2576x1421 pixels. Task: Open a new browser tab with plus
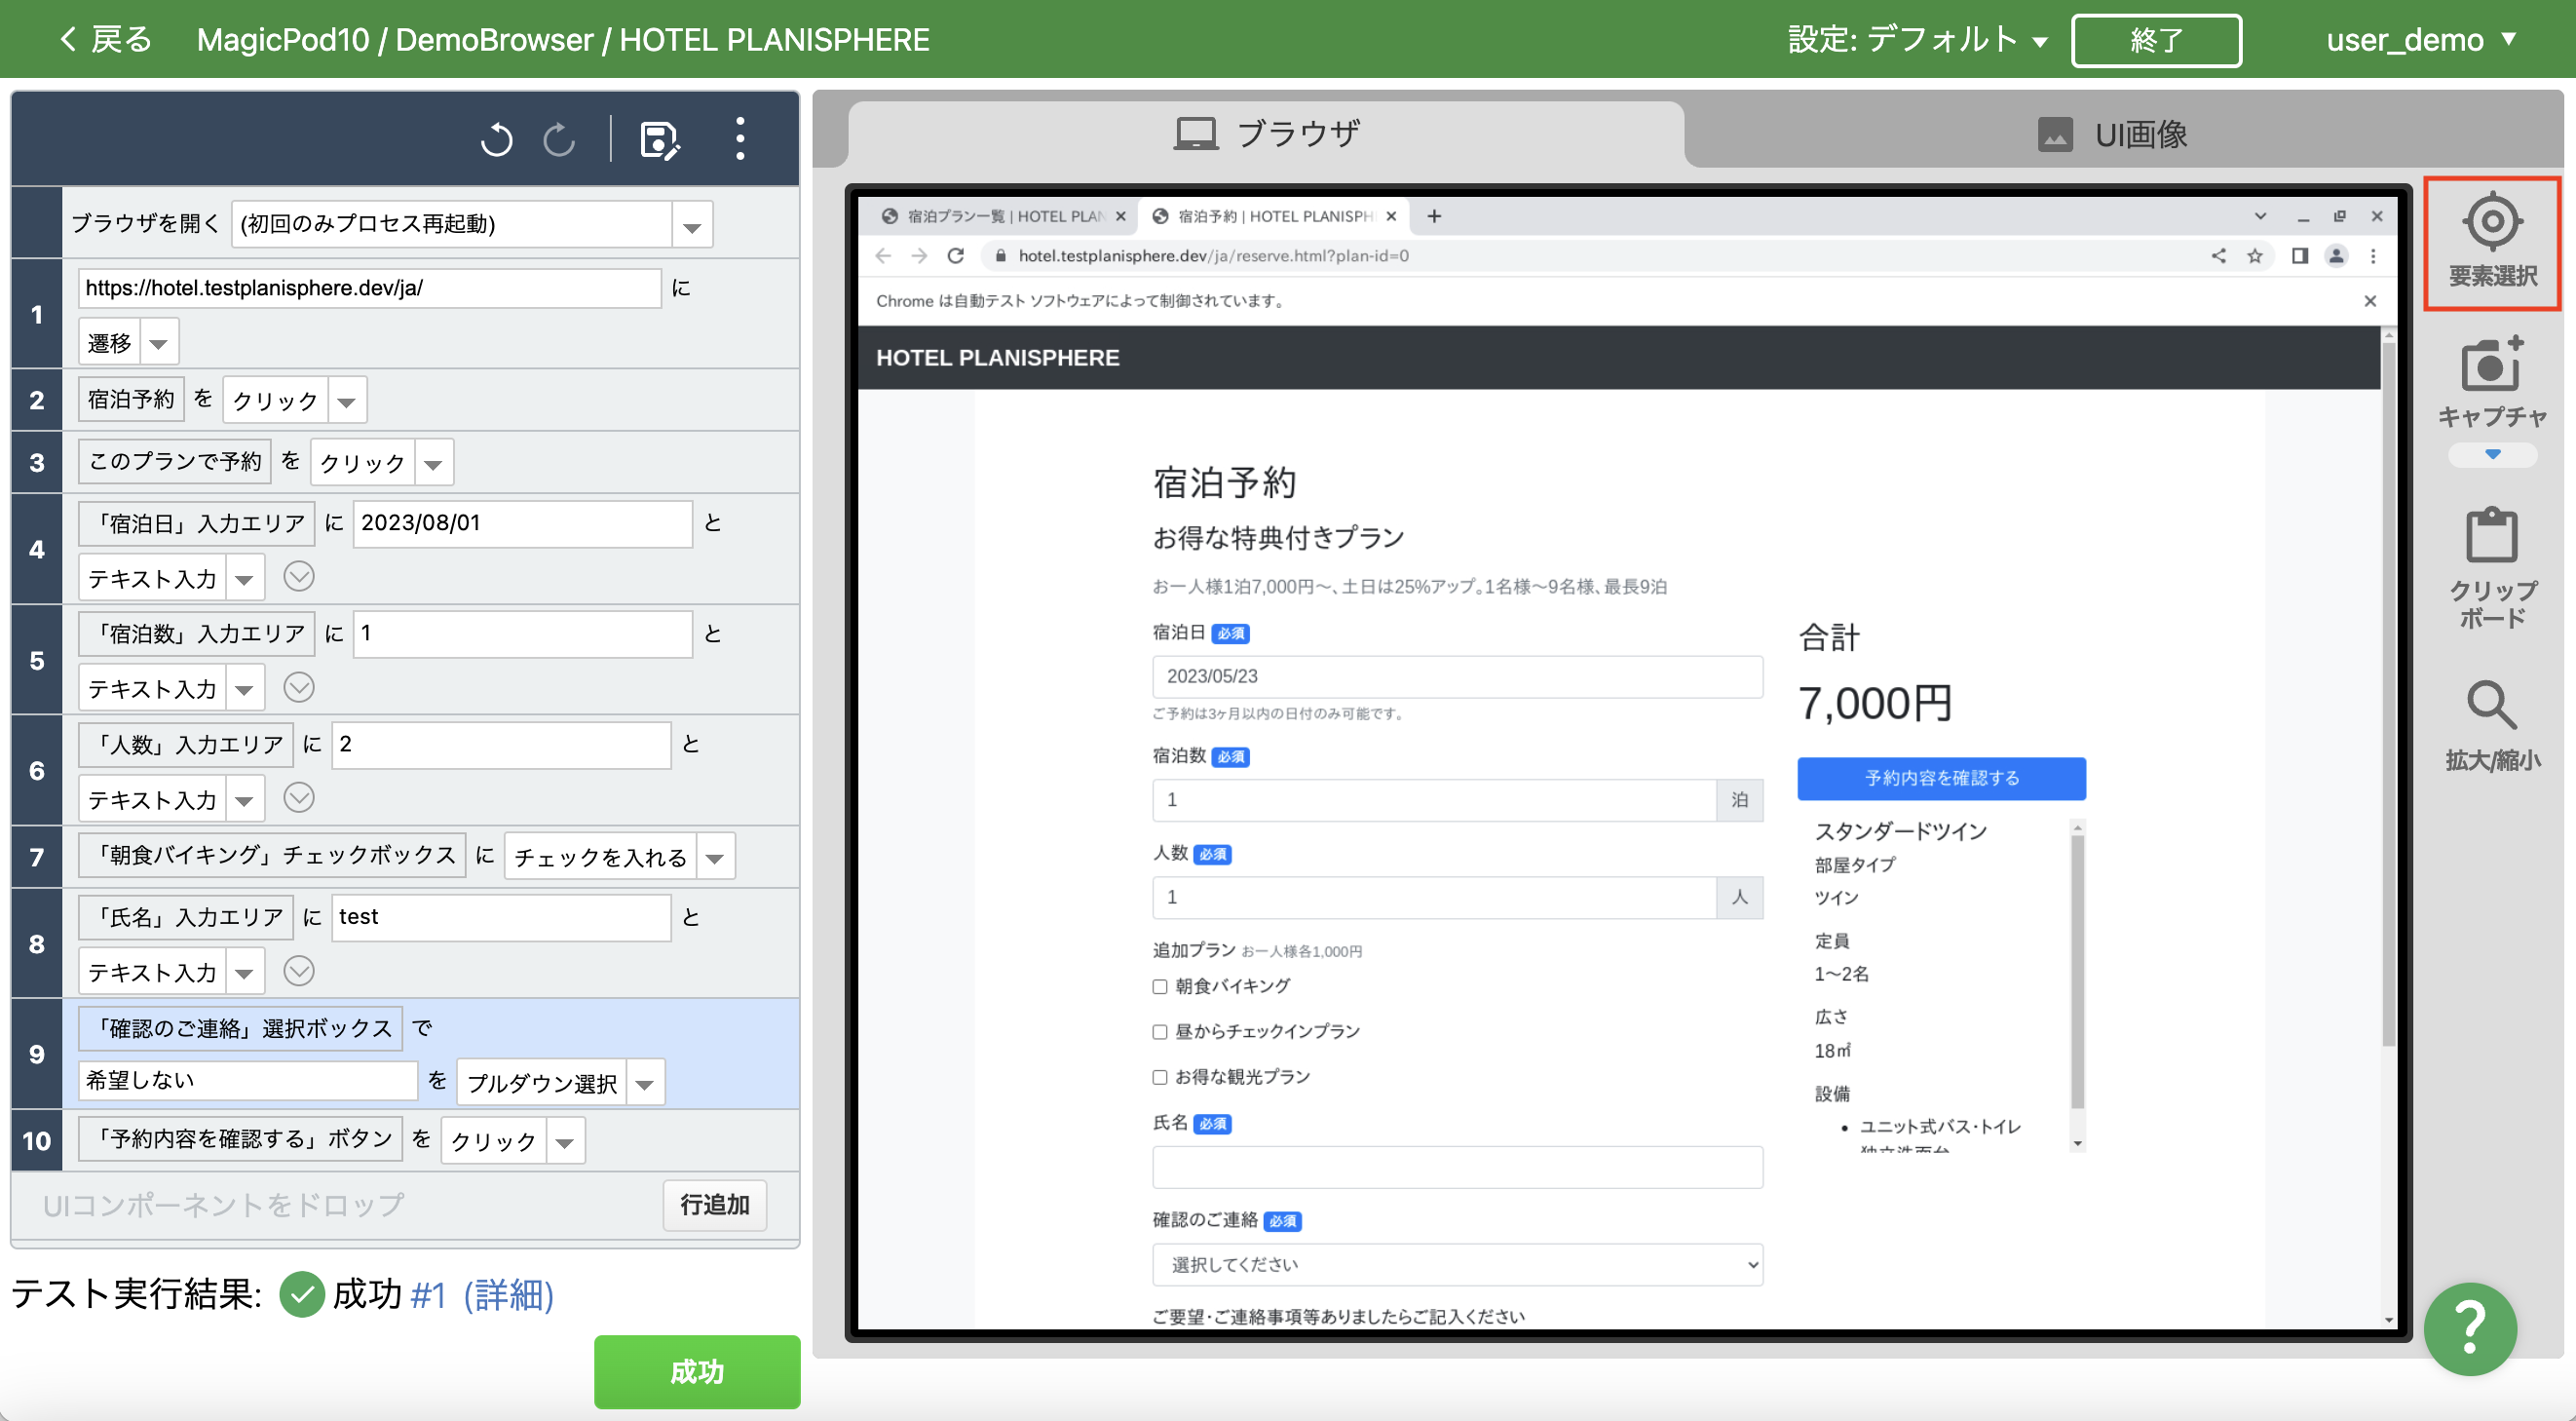[1434, 216]
